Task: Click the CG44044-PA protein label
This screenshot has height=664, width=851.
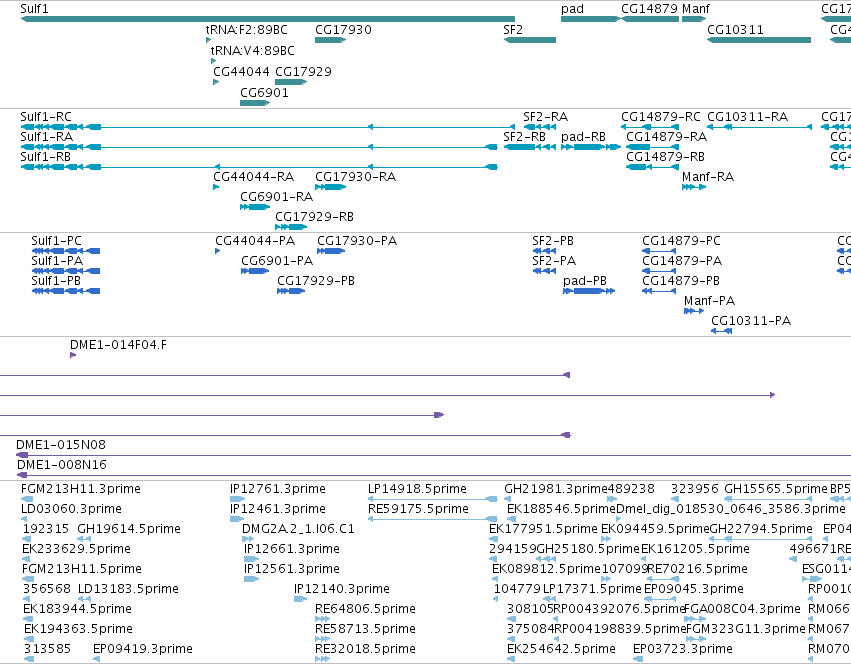Action: click(x=255, y=241)
